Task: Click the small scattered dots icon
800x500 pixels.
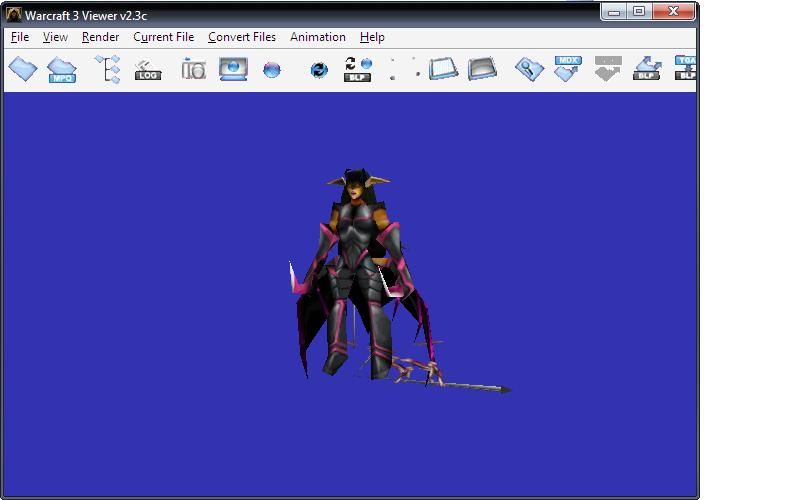Action: pyautogui.click(x=405, y=68)
